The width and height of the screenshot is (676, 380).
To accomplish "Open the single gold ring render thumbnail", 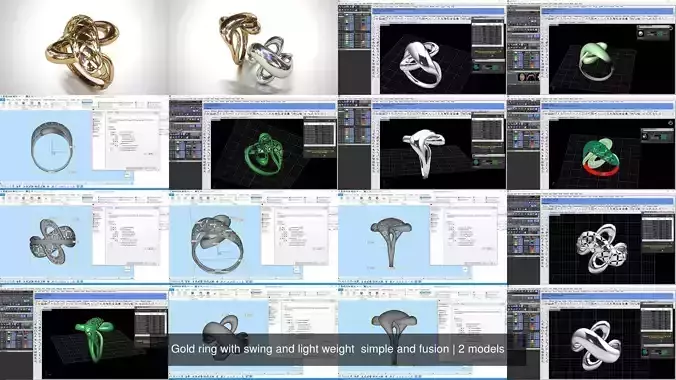I will [x=84, y=47].
